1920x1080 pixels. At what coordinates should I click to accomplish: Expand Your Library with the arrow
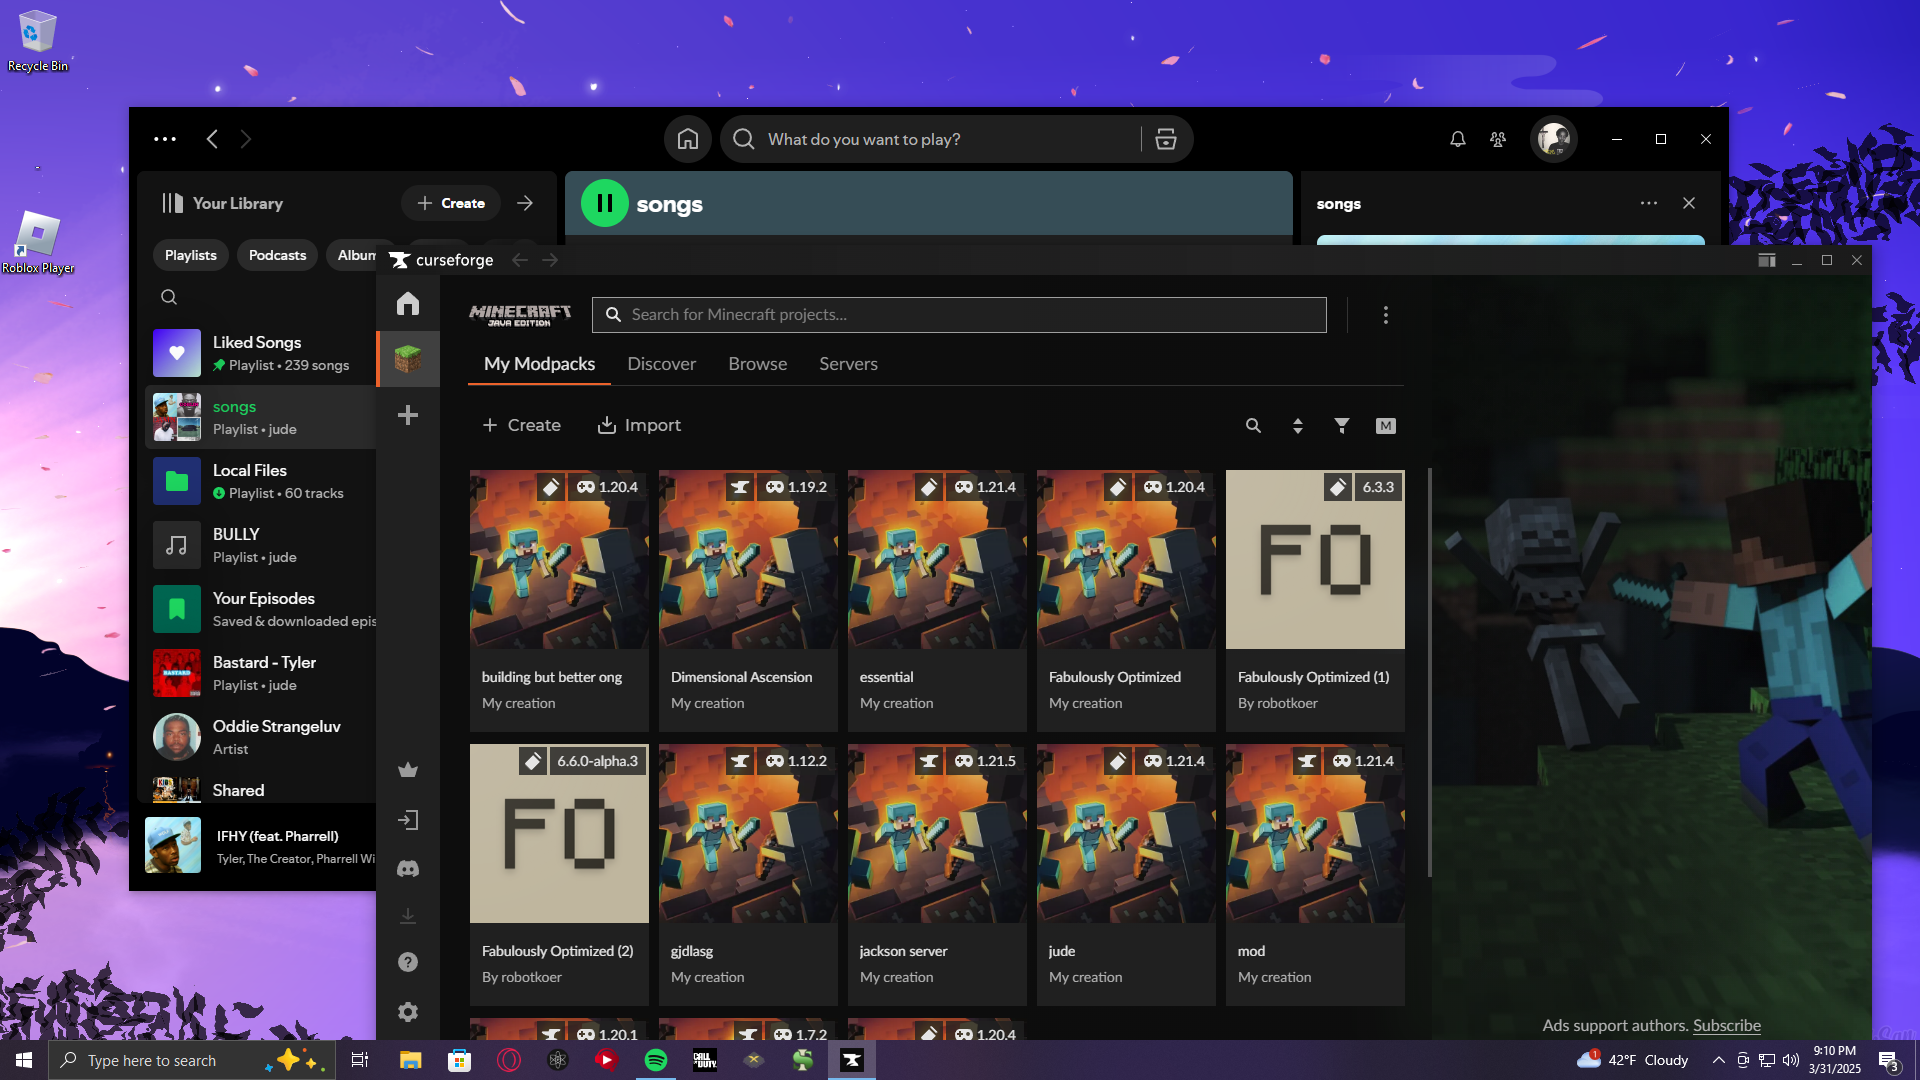point(525,203)
